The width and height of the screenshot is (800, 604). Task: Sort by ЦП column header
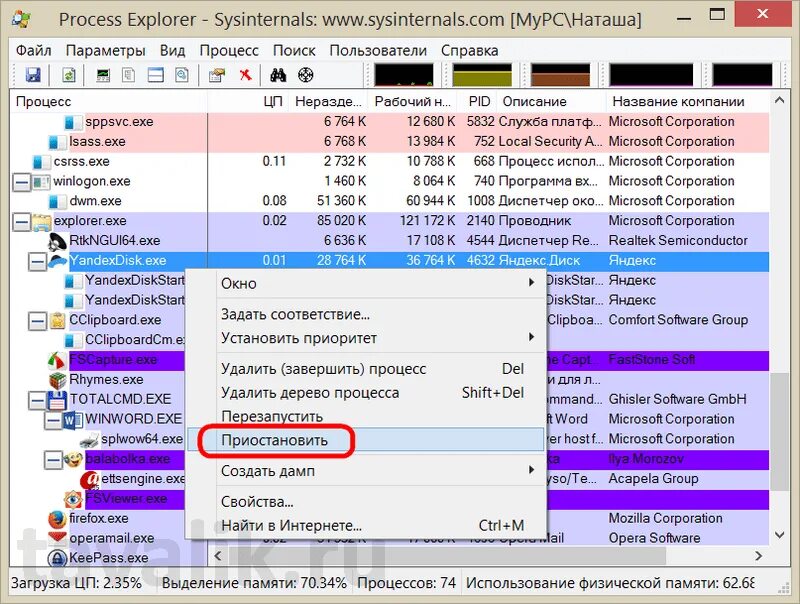tap(248, 102)
